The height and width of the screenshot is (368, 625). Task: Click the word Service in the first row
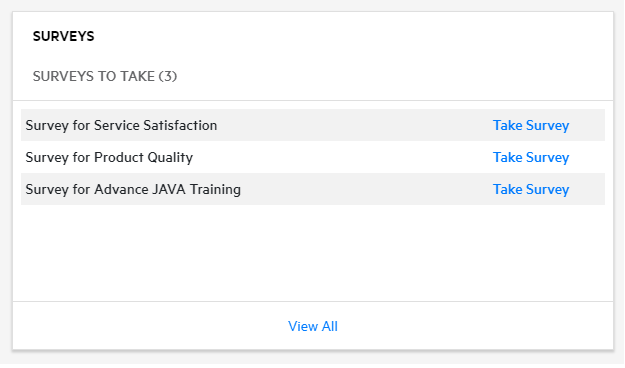click(117, 126)
